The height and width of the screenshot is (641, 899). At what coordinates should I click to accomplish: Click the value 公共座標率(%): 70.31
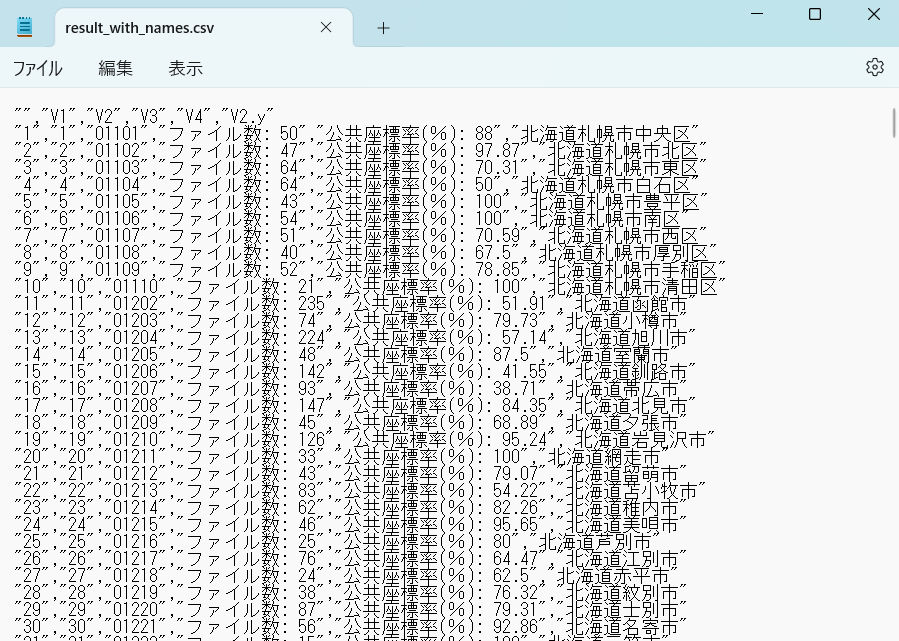(x=421, y=168)
